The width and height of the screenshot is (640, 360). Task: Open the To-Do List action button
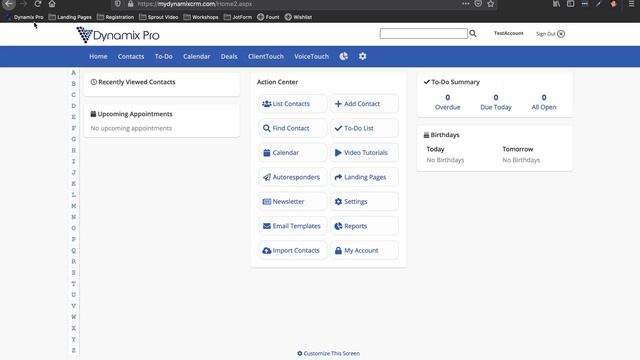point(364,128)
